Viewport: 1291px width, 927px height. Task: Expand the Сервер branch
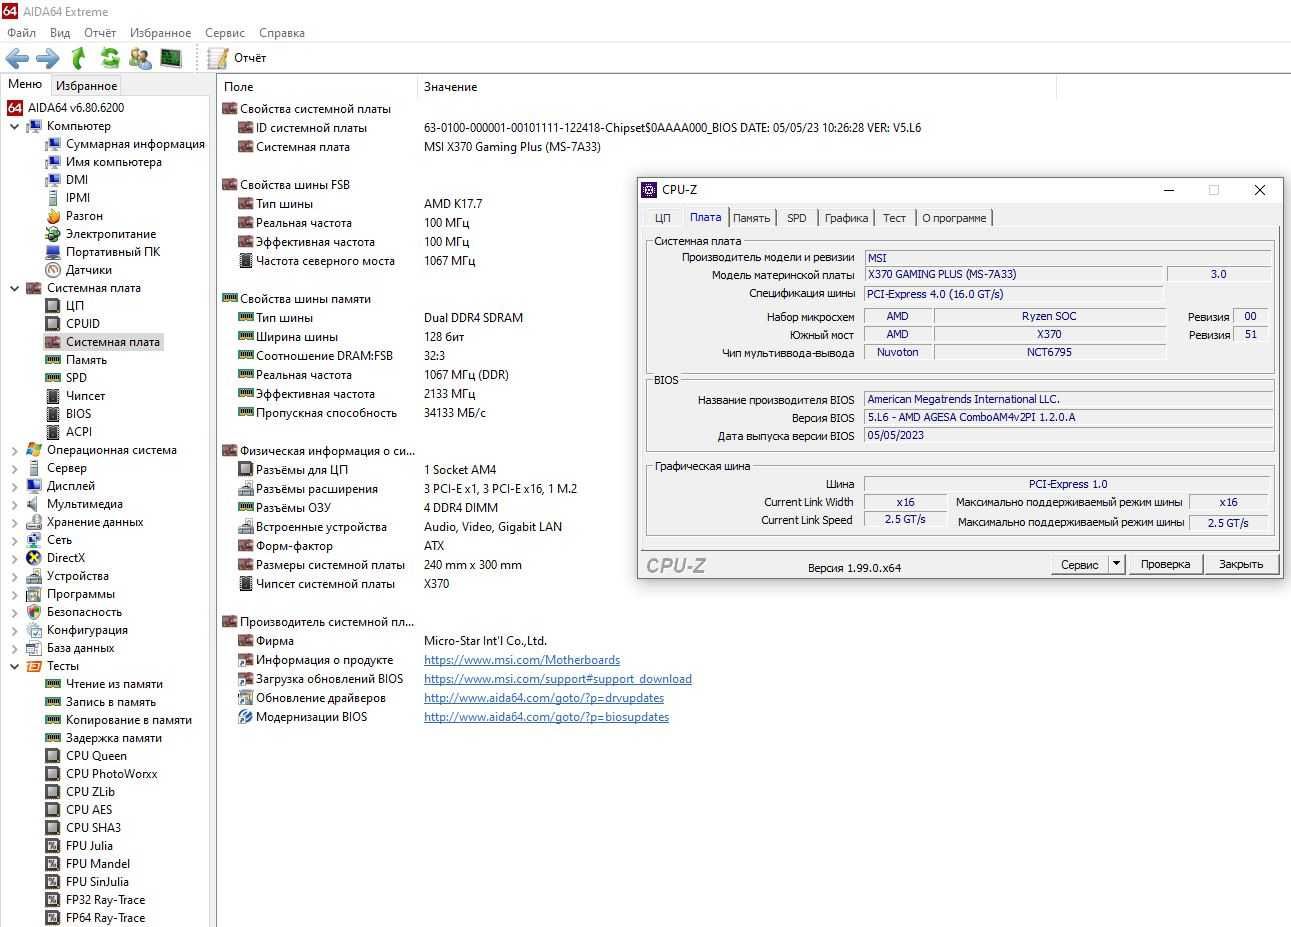click(x=14, y=468)
